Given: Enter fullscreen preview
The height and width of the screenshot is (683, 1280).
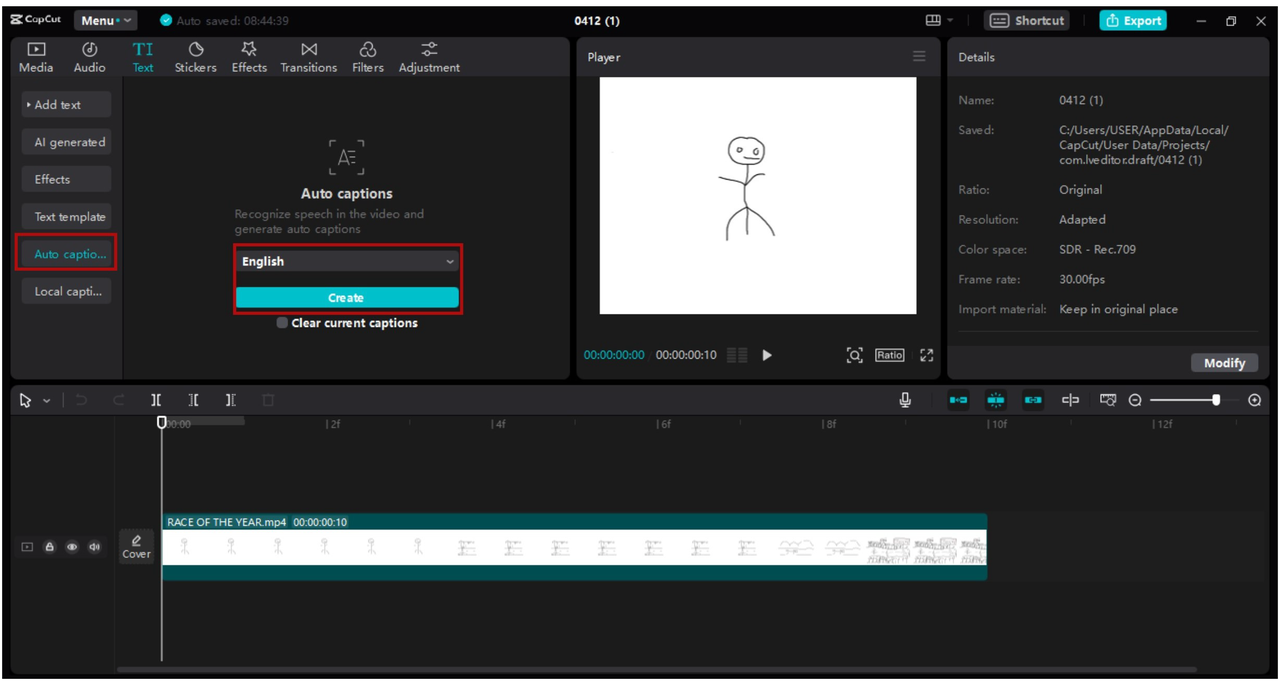Looking at the screenshot, I should 927,355.
